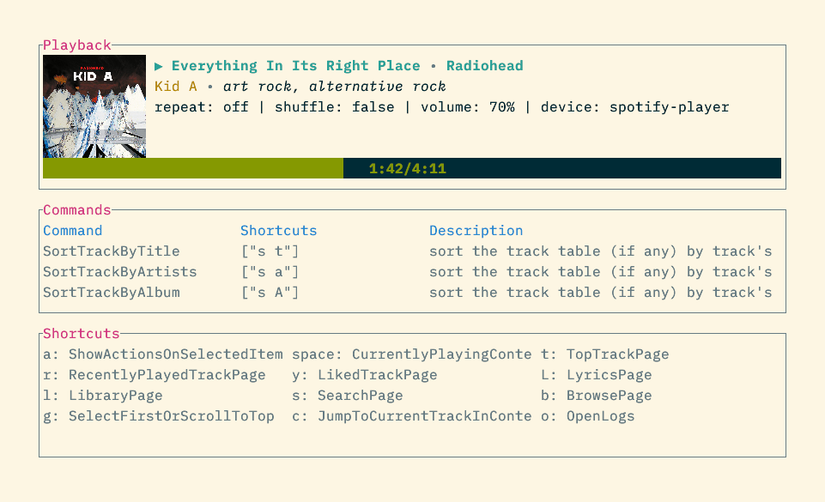
Task: Click the c: JumpToCurrentTrackInConte shortcut
Action: click(x=412, y=416)
